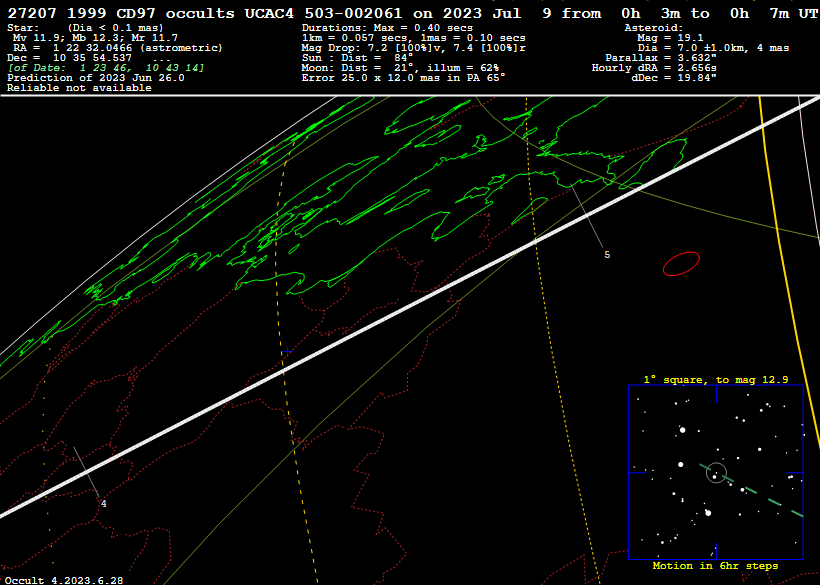Click asteroid 'Mag = 19.1' value
820x585 pixels.
click(670, 38)
